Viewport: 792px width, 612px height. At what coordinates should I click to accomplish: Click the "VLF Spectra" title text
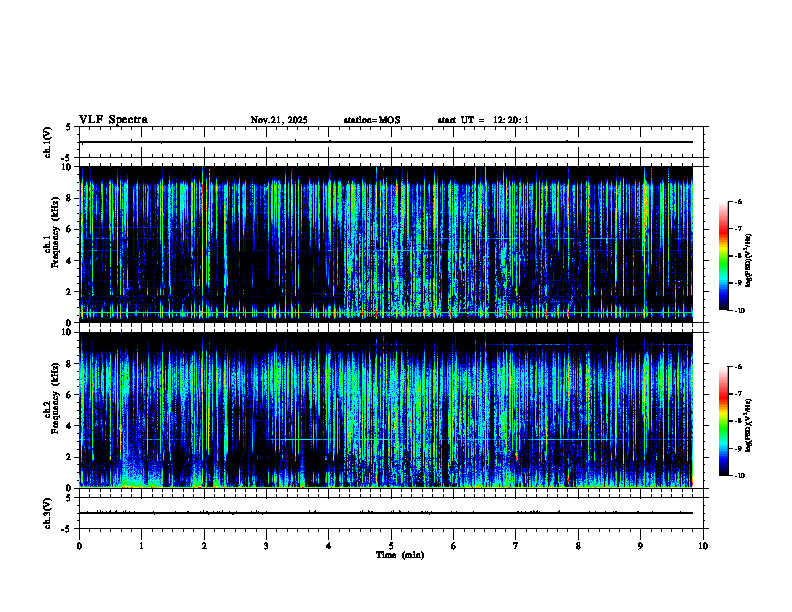coord(113,119)
